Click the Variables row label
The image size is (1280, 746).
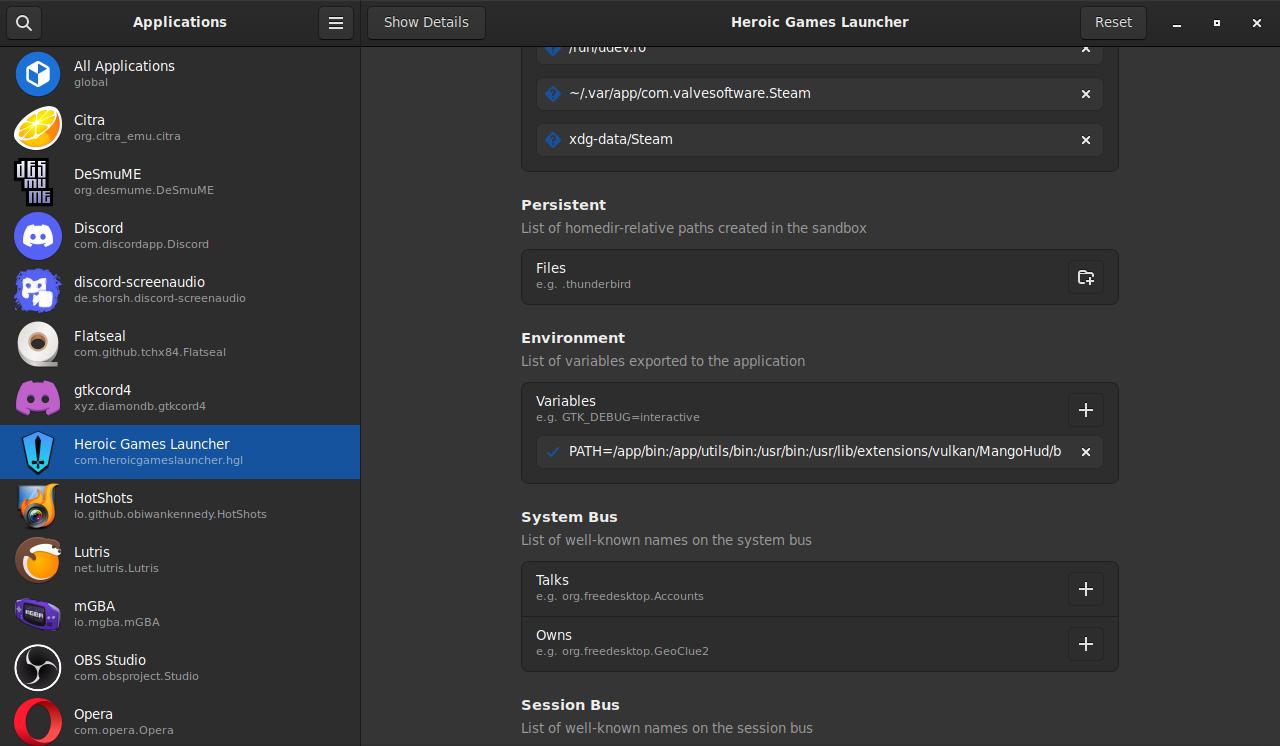565,401
